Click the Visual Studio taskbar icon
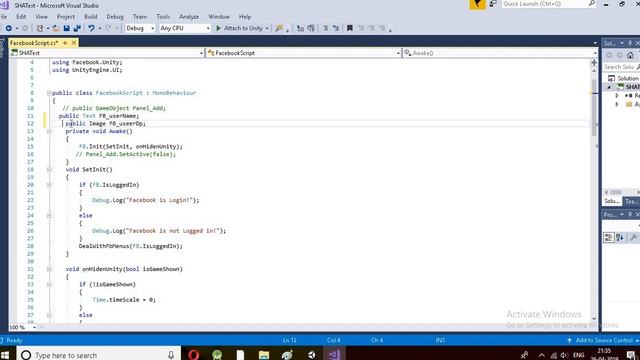The height and width of the screenshot is (360, 640). pos(334,355)
